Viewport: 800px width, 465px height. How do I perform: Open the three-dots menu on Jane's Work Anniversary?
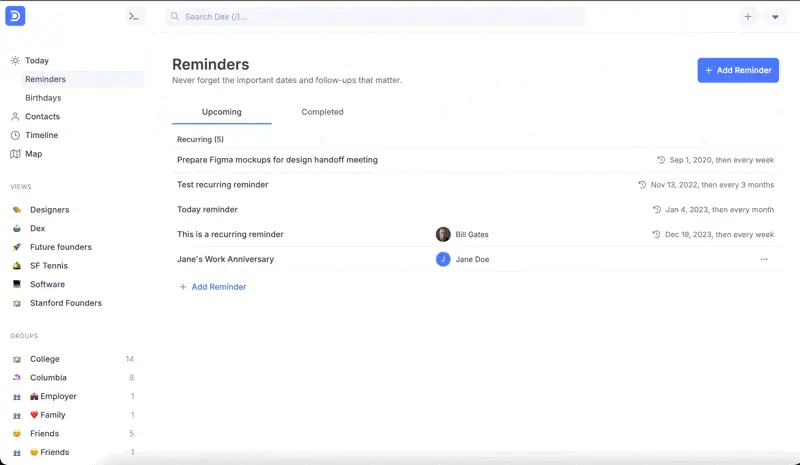764,259
